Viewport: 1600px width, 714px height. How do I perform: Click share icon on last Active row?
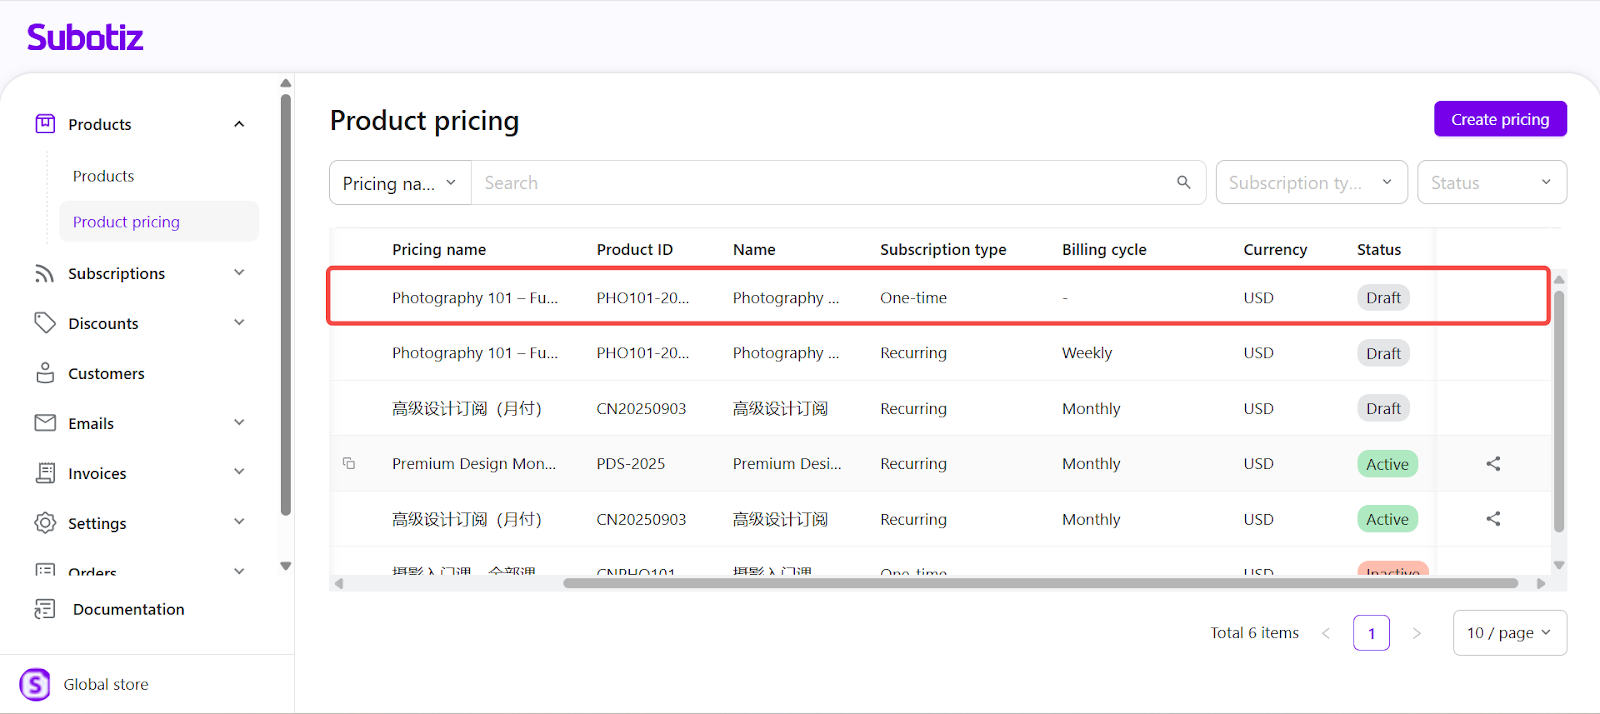pyautogui.click(x=1493, y=519)
